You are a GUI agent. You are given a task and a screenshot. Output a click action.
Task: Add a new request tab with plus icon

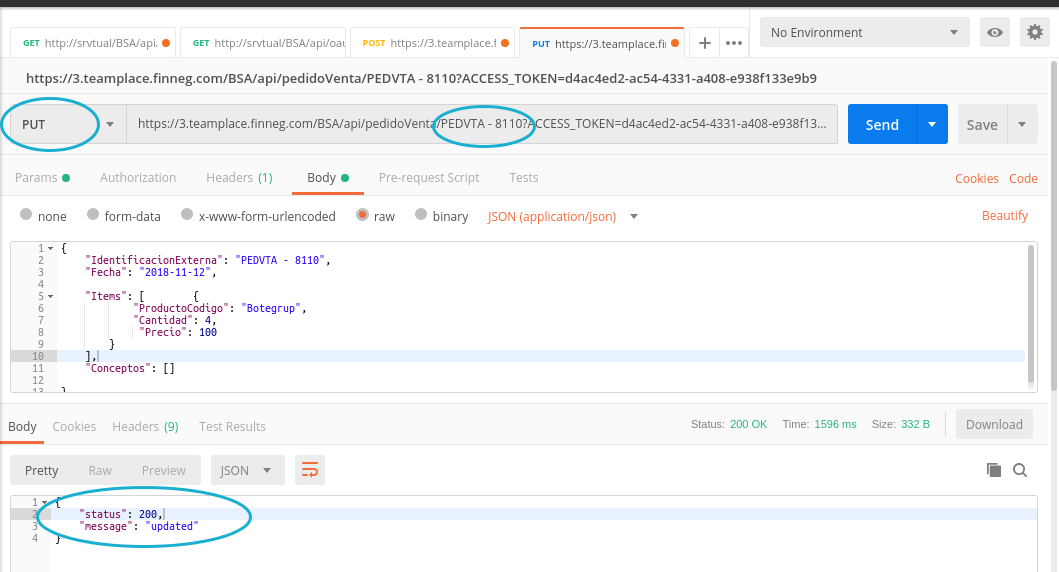(x=705, y=43)
